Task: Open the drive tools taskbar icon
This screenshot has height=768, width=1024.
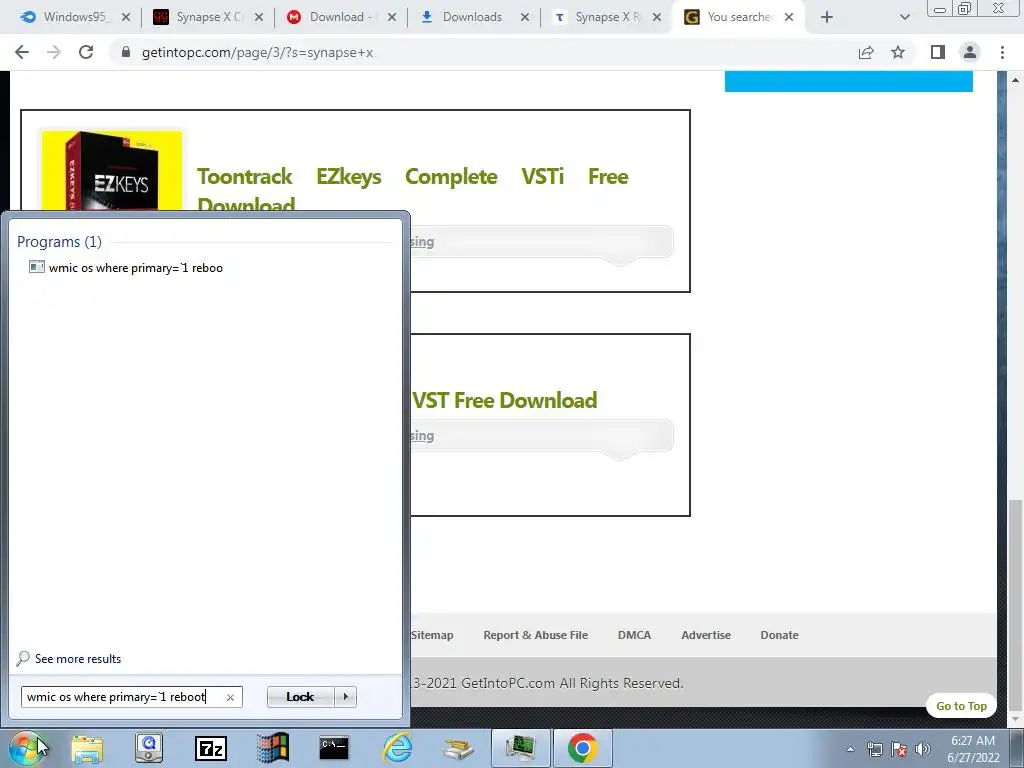Action: [458, 748]
